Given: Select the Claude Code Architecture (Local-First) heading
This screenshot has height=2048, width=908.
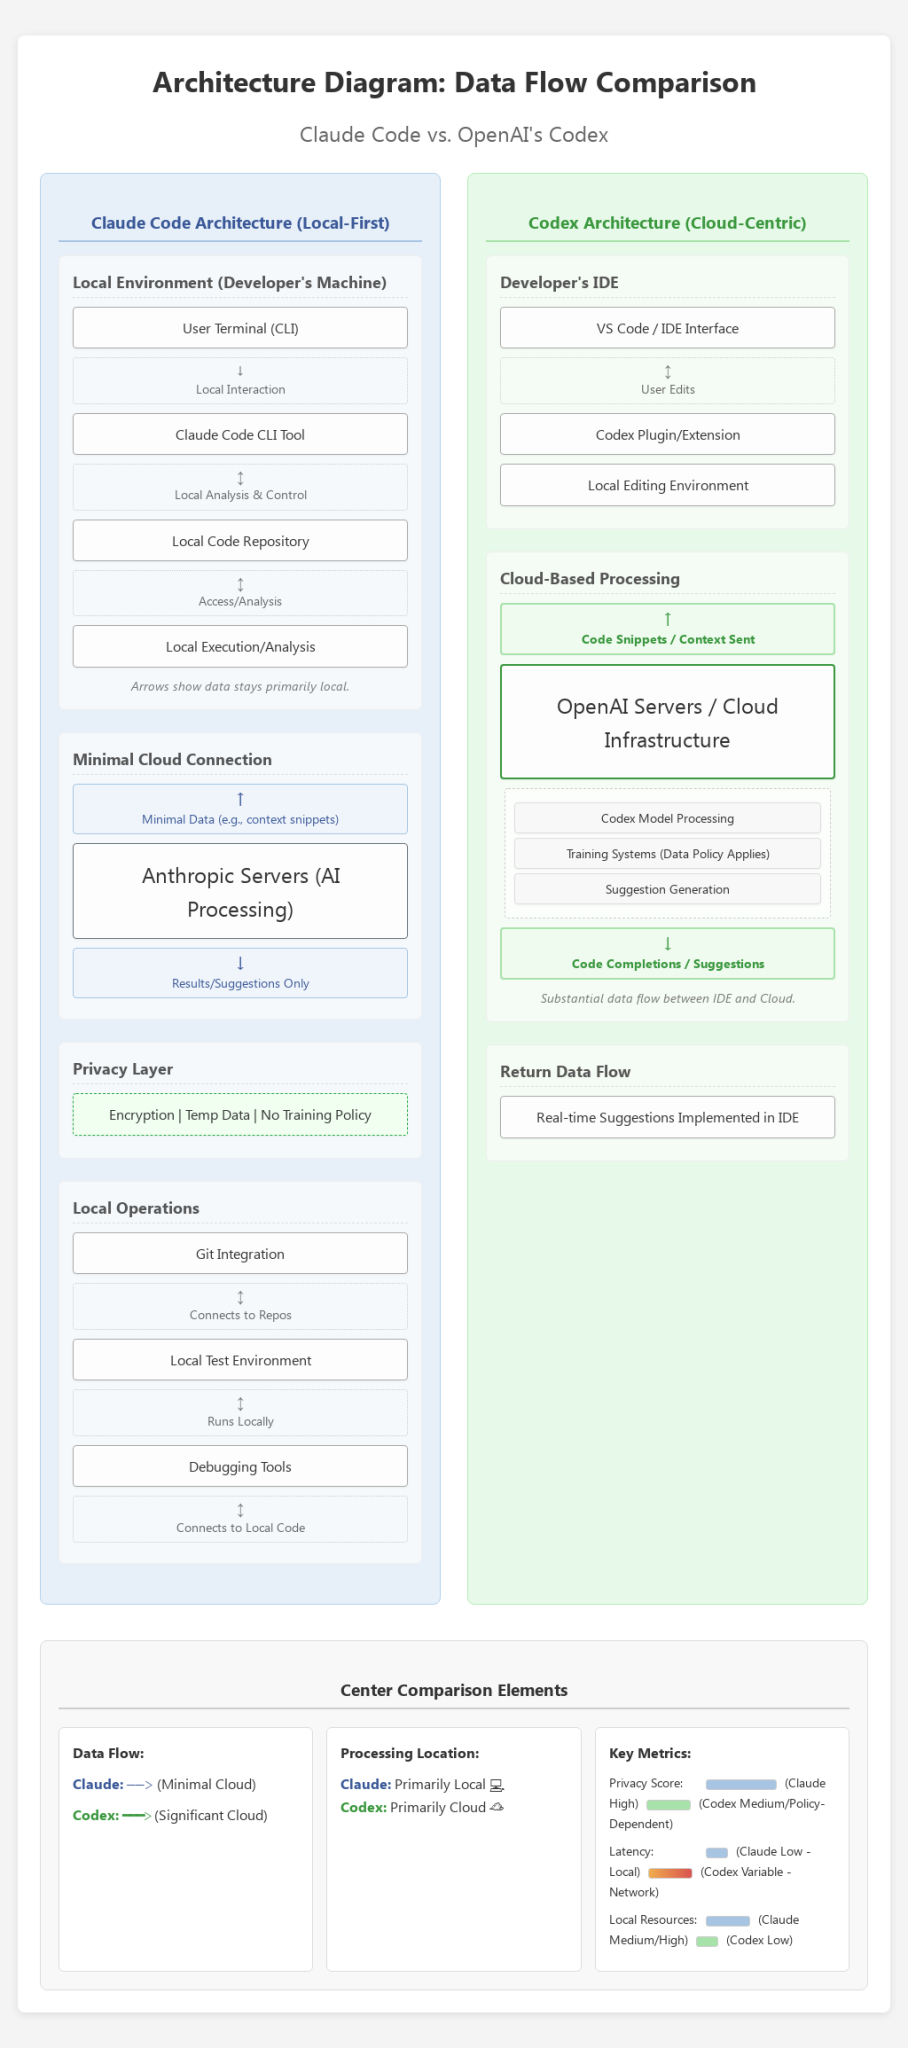Looking at the screenshot, I should pos(240,223).
